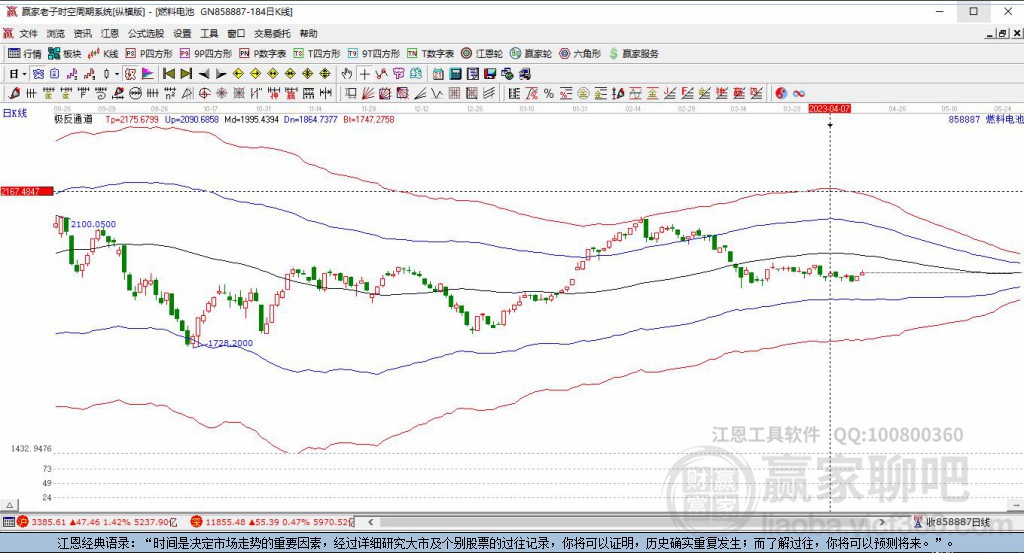1024x553 pixels.
Task: Restore the inner document window
Action: tap(1002, 33)
